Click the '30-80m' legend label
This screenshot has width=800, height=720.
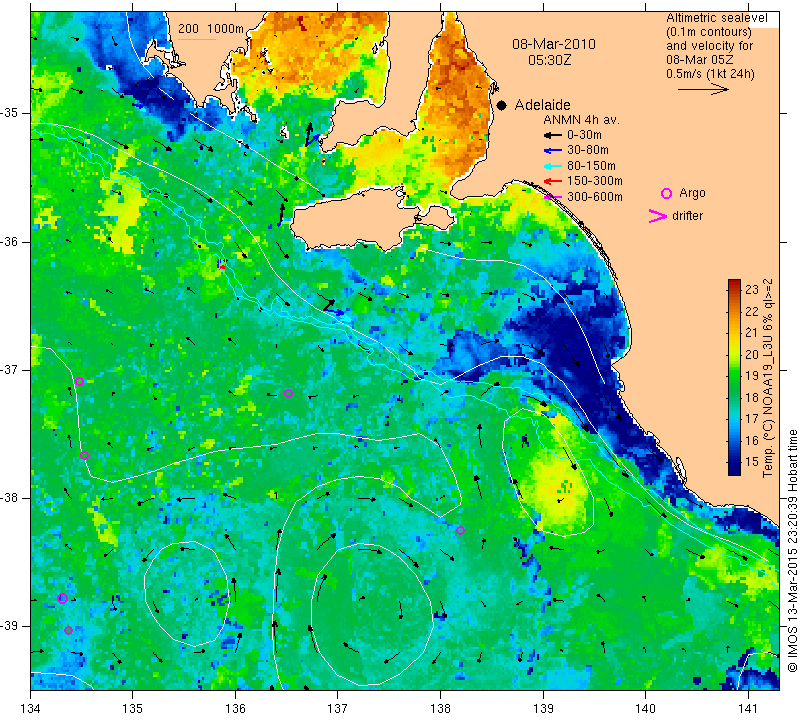click(x=588, y=150)
